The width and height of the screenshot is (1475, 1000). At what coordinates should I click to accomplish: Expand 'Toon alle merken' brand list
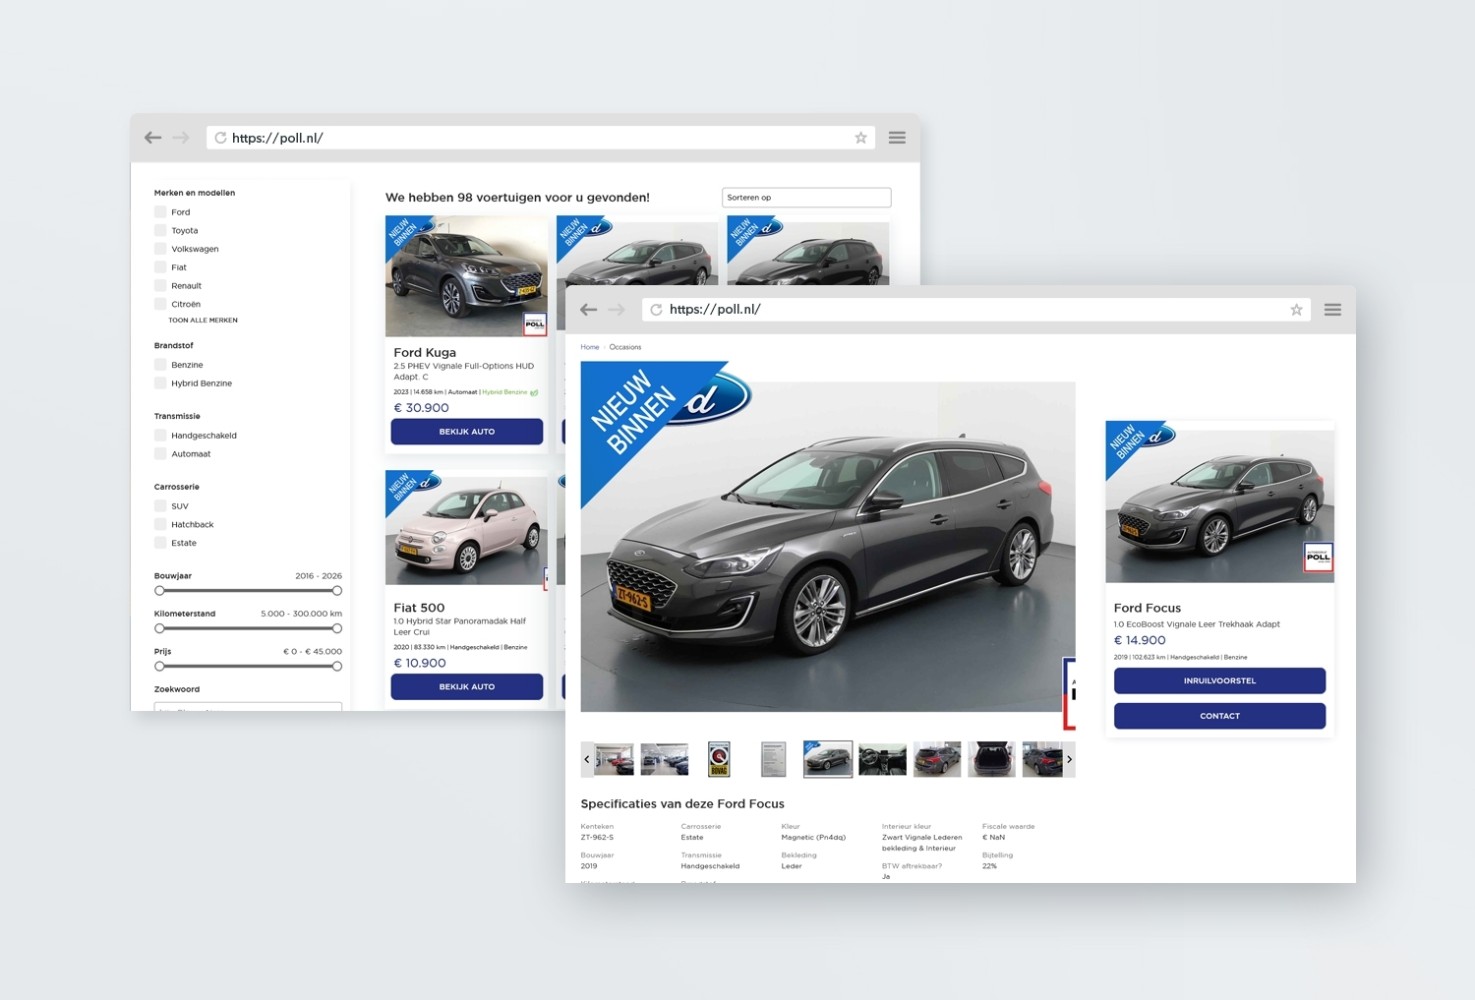point(203,320)
